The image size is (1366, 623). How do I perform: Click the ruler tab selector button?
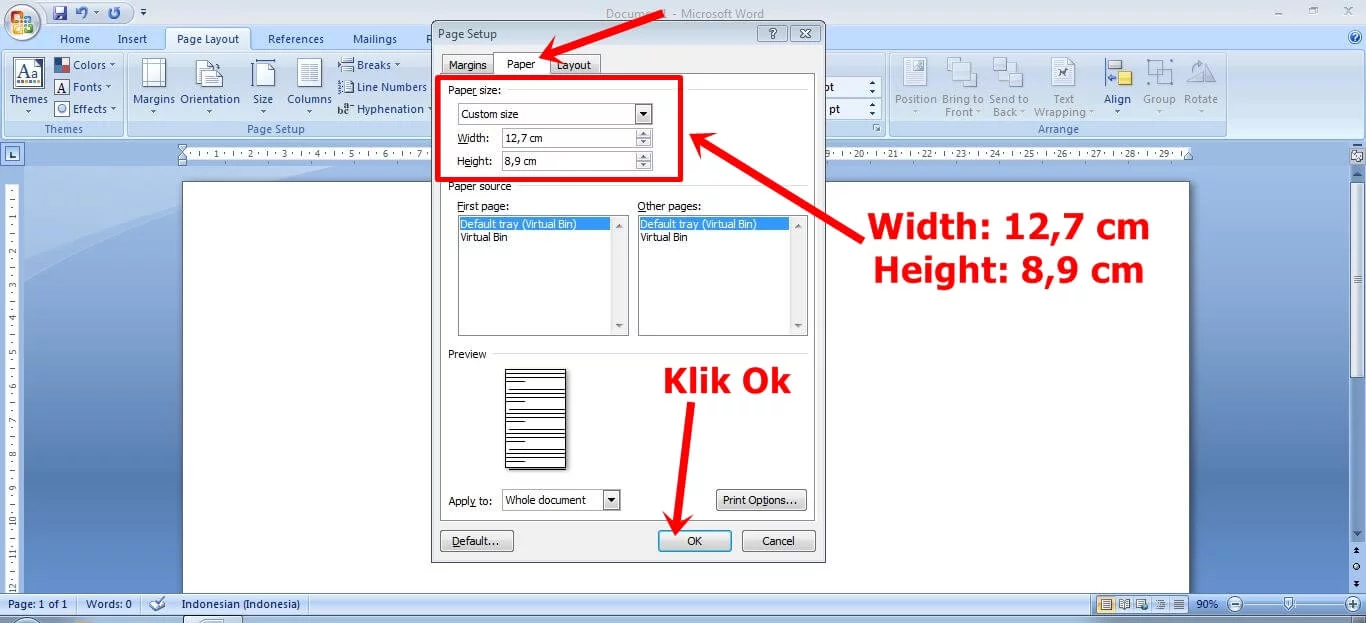pyautogui.click(x=12, y=154)
